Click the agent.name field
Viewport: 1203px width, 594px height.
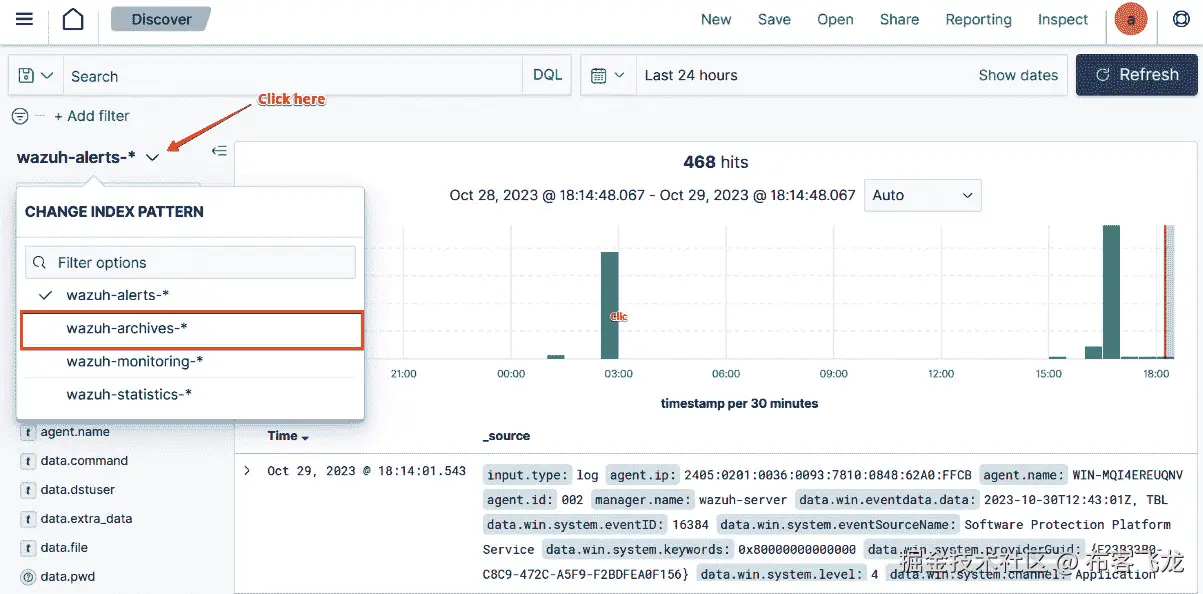[75, 433]
